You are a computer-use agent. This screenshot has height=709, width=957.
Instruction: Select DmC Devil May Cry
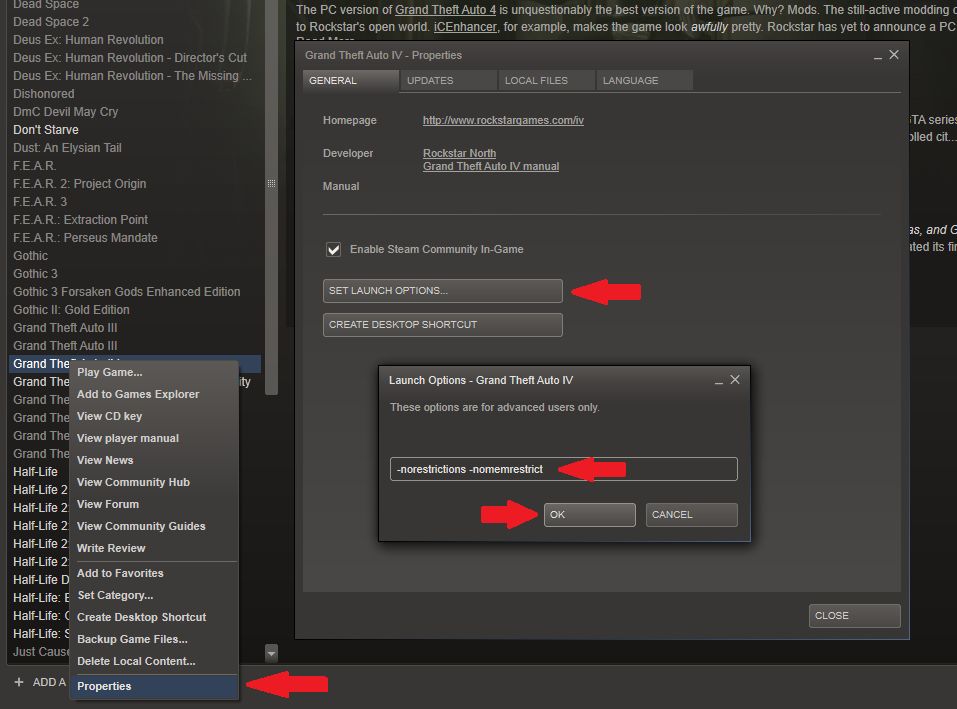click(x=66, y=112)
